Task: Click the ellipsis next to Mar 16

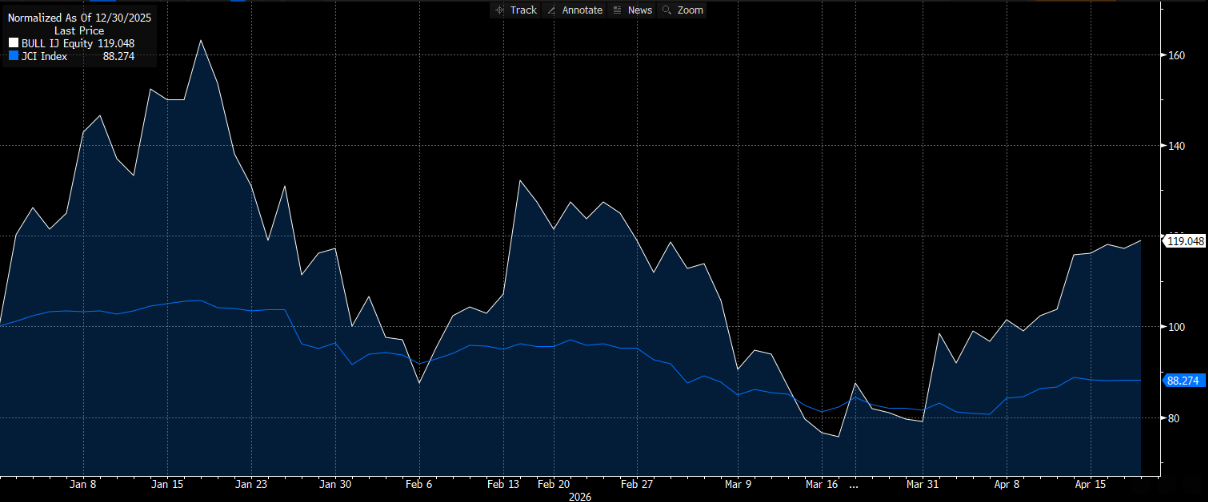Action: coord(853,484)
